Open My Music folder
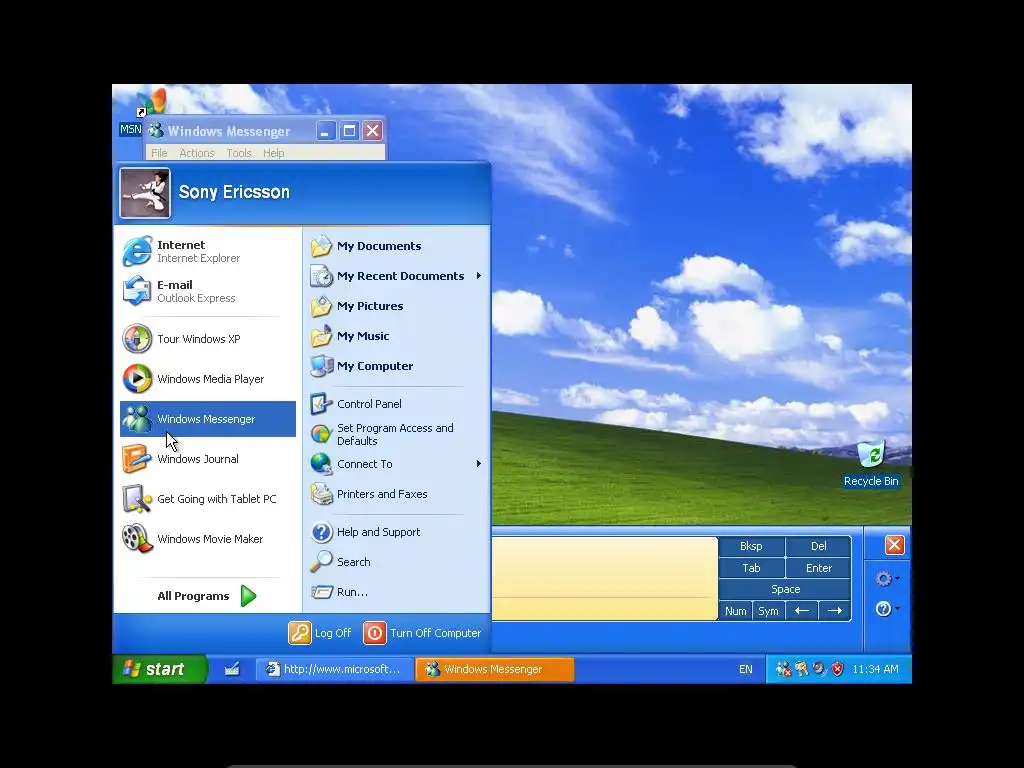 397,336
